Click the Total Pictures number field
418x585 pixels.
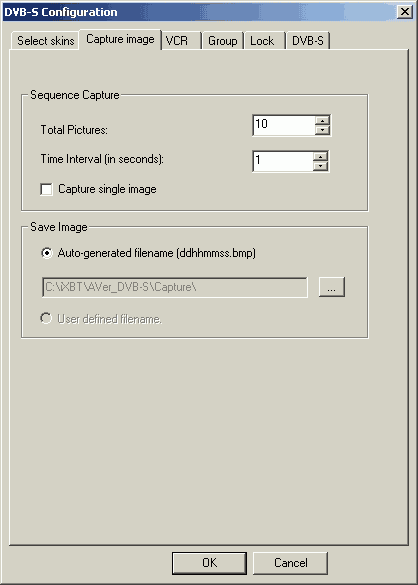coord(284,125)
